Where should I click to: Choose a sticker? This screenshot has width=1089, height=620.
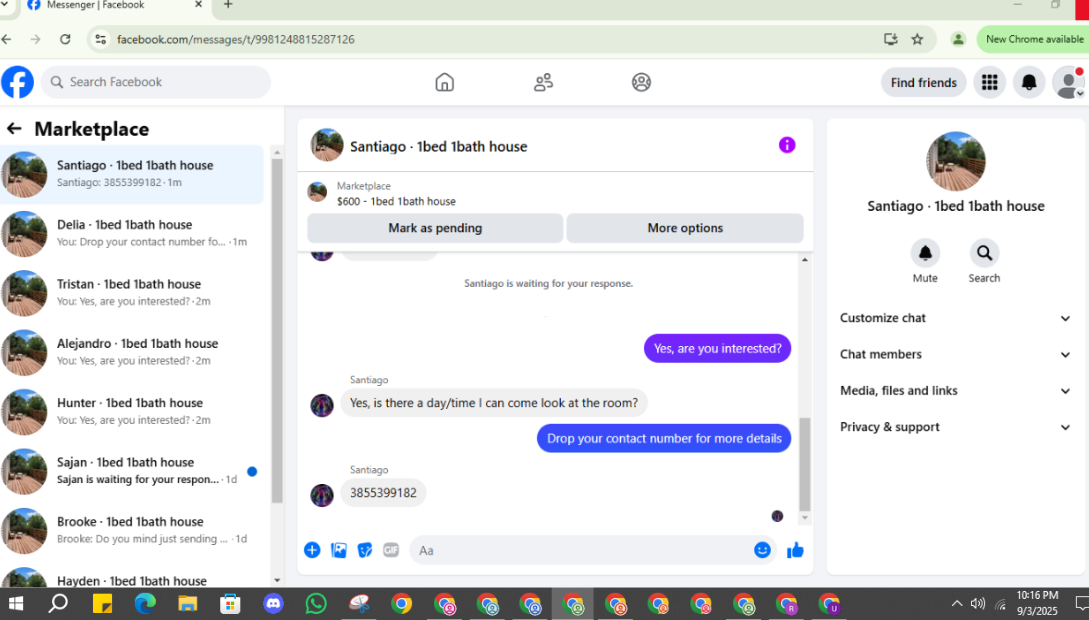pos(365,551)
